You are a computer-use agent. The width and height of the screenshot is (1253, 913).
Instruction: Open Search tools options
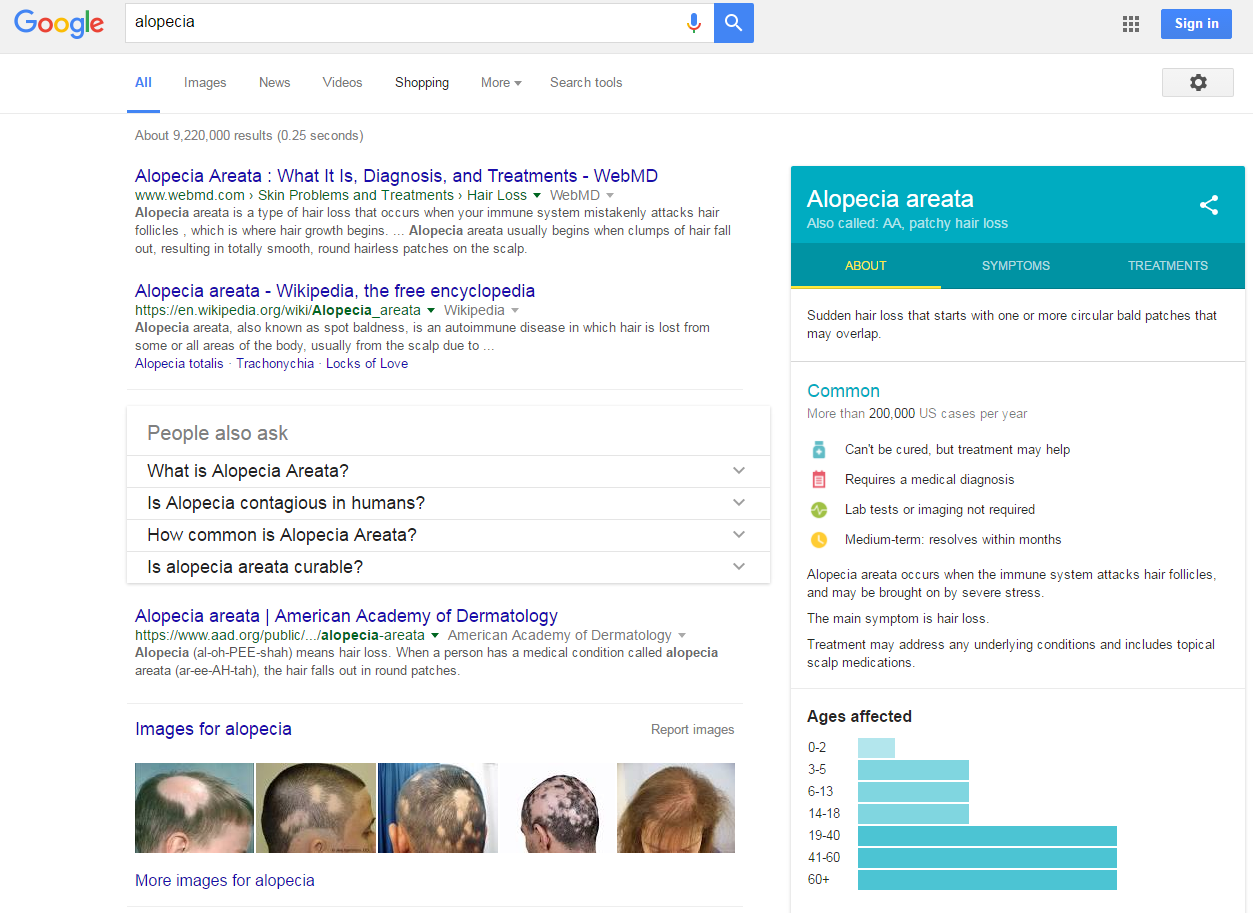(586, 83)
